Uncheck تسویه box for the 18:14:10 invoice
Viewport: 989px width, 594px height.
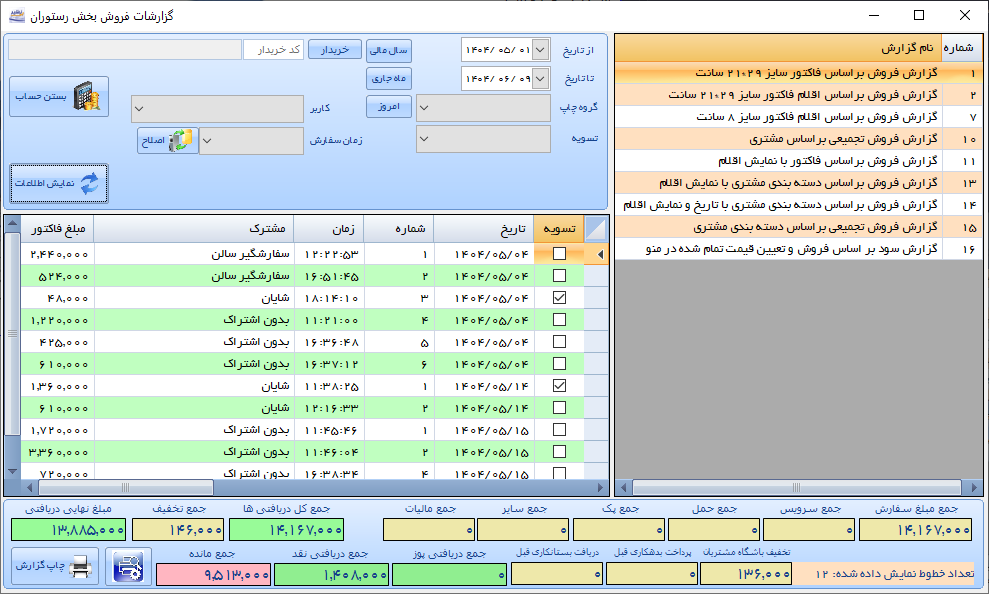tap(559, 298)
